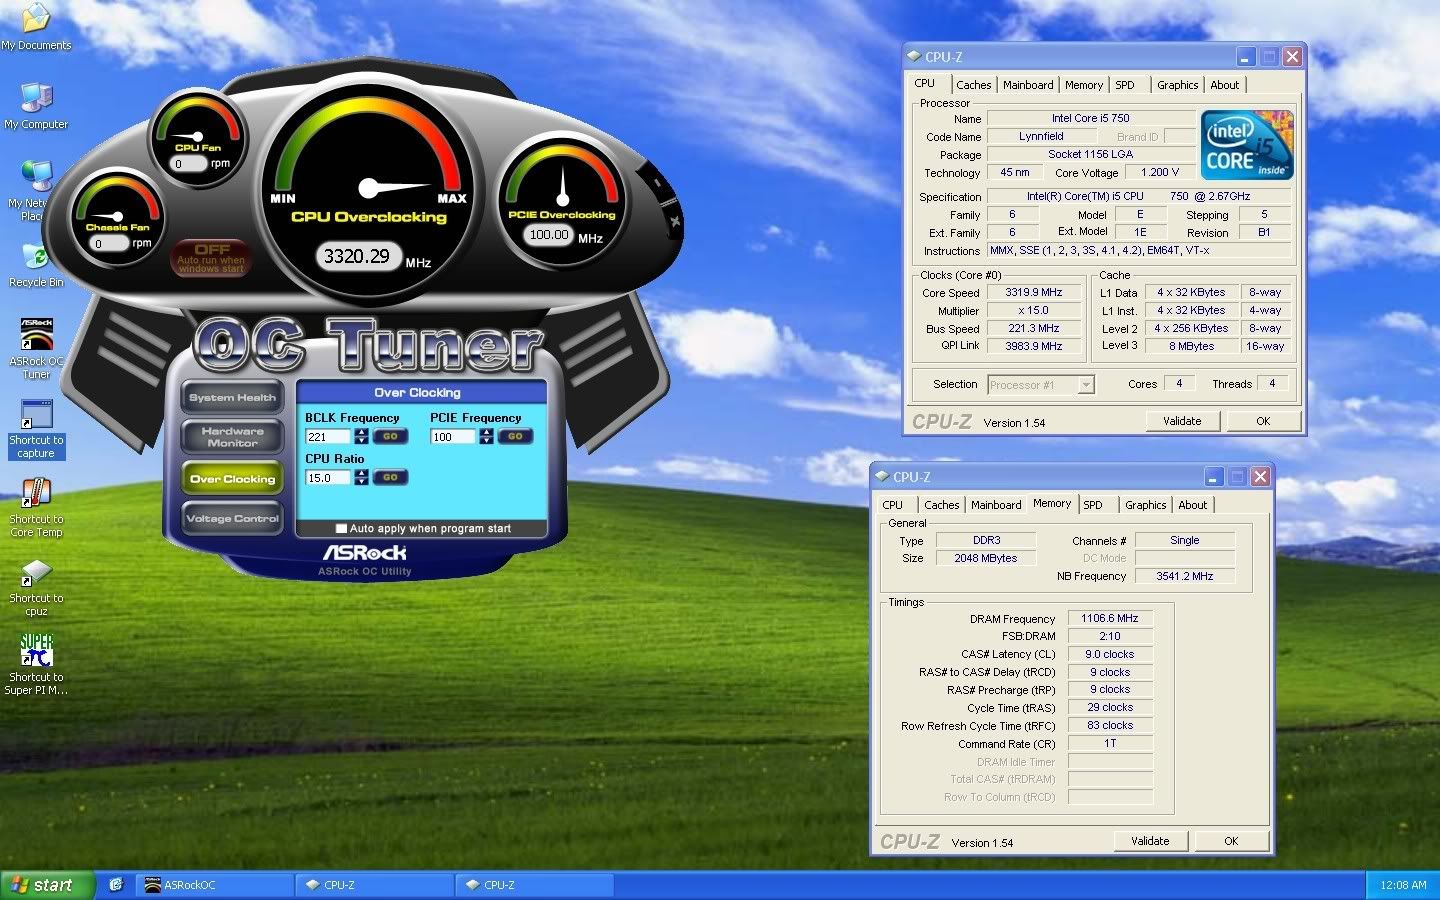Click the memory Size value 2048 MBytes
The height and width of the screenshot is (900, 1440).
tap(985, 558)
